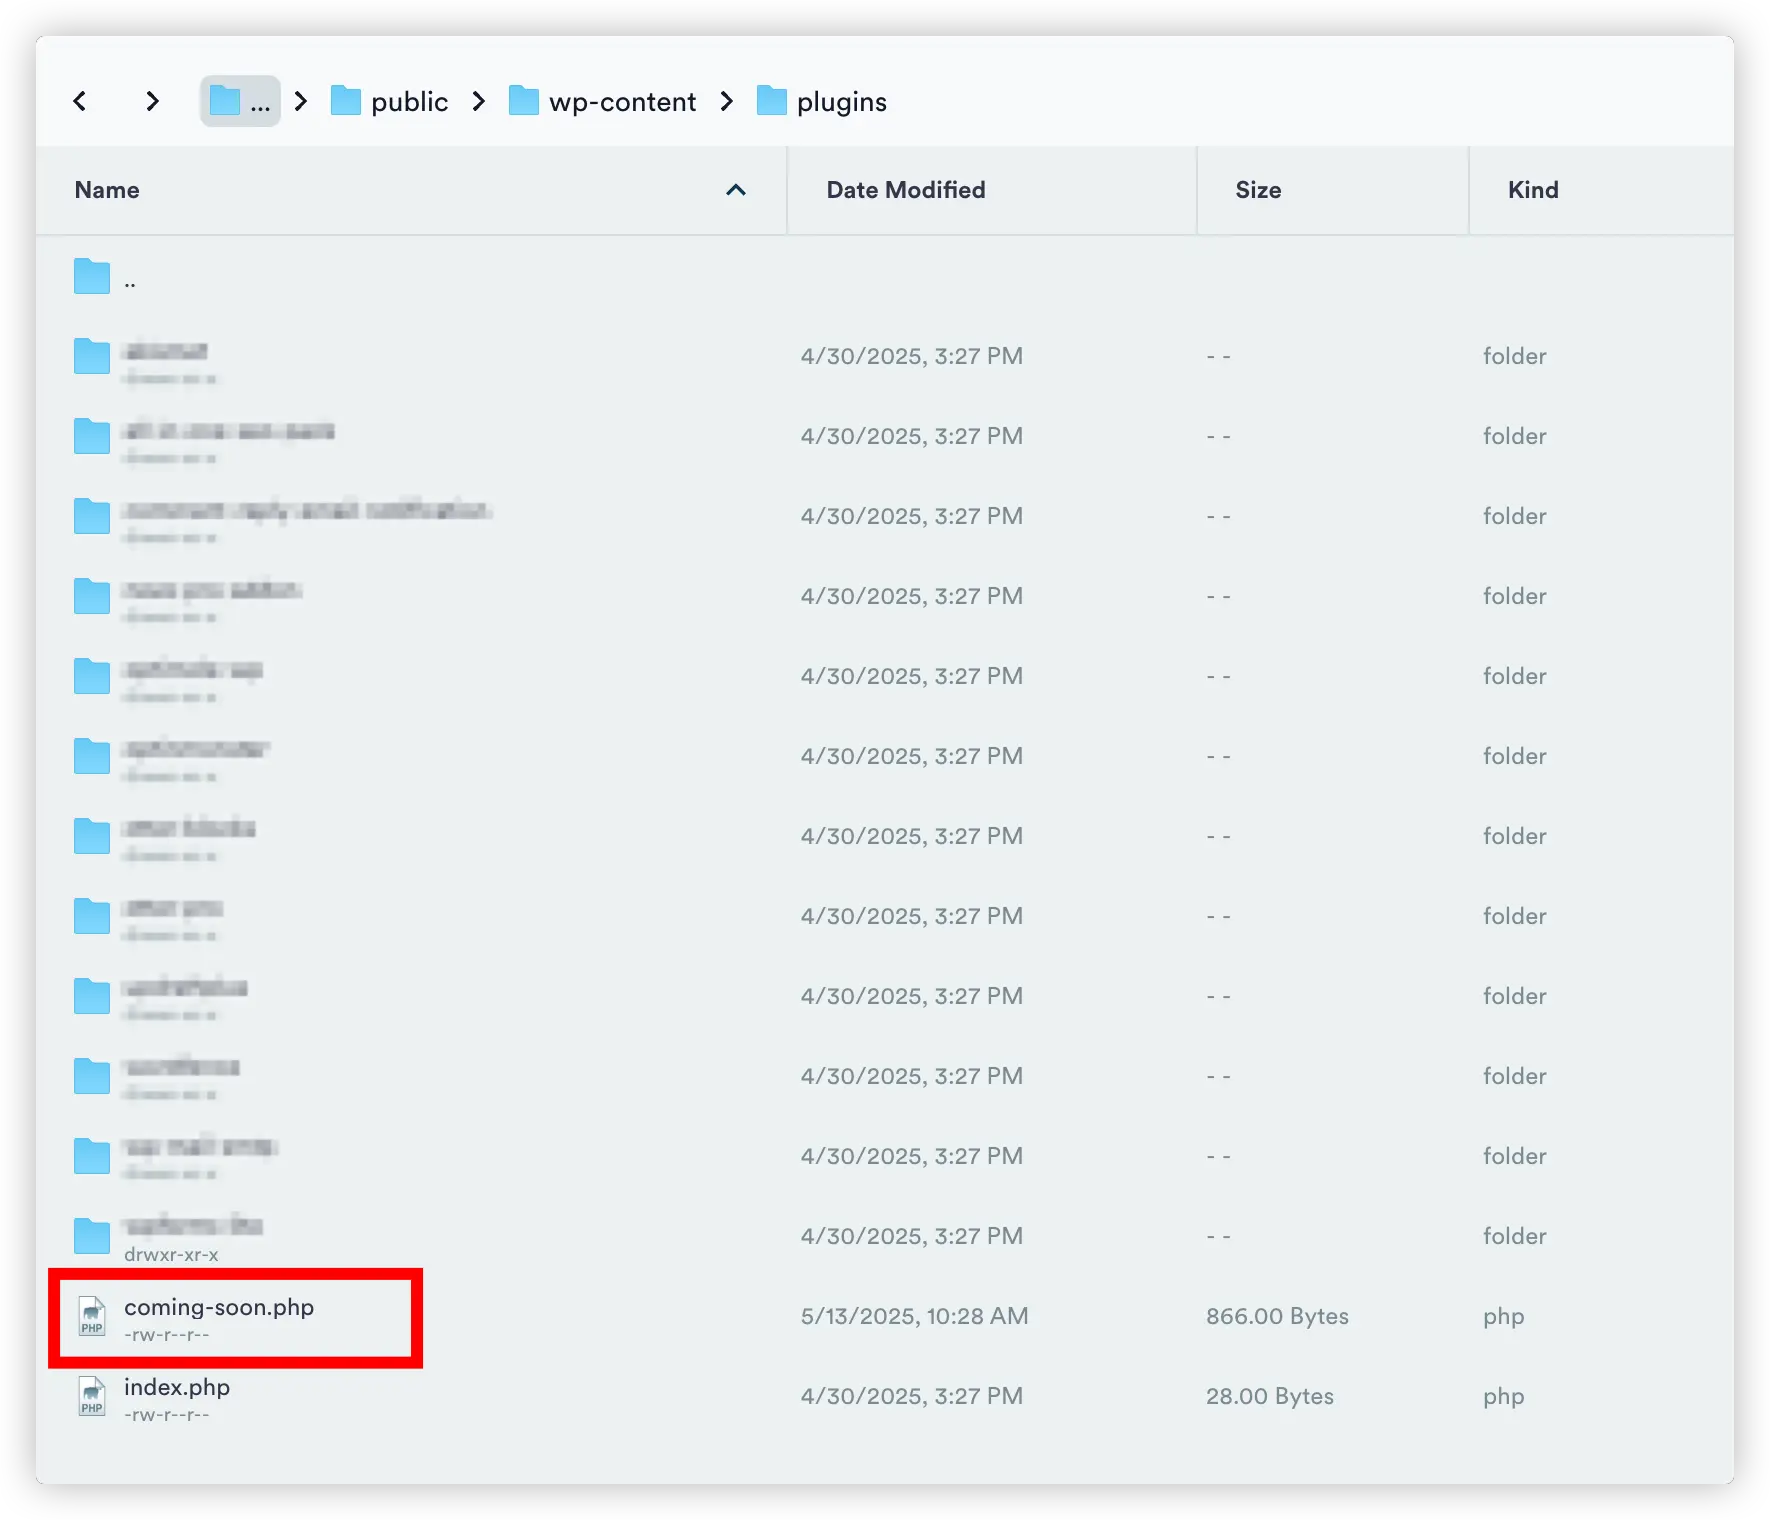This screenshot has width=1770, height=1520.
Task: Sort by the Size column
Action: point(1258,190)
